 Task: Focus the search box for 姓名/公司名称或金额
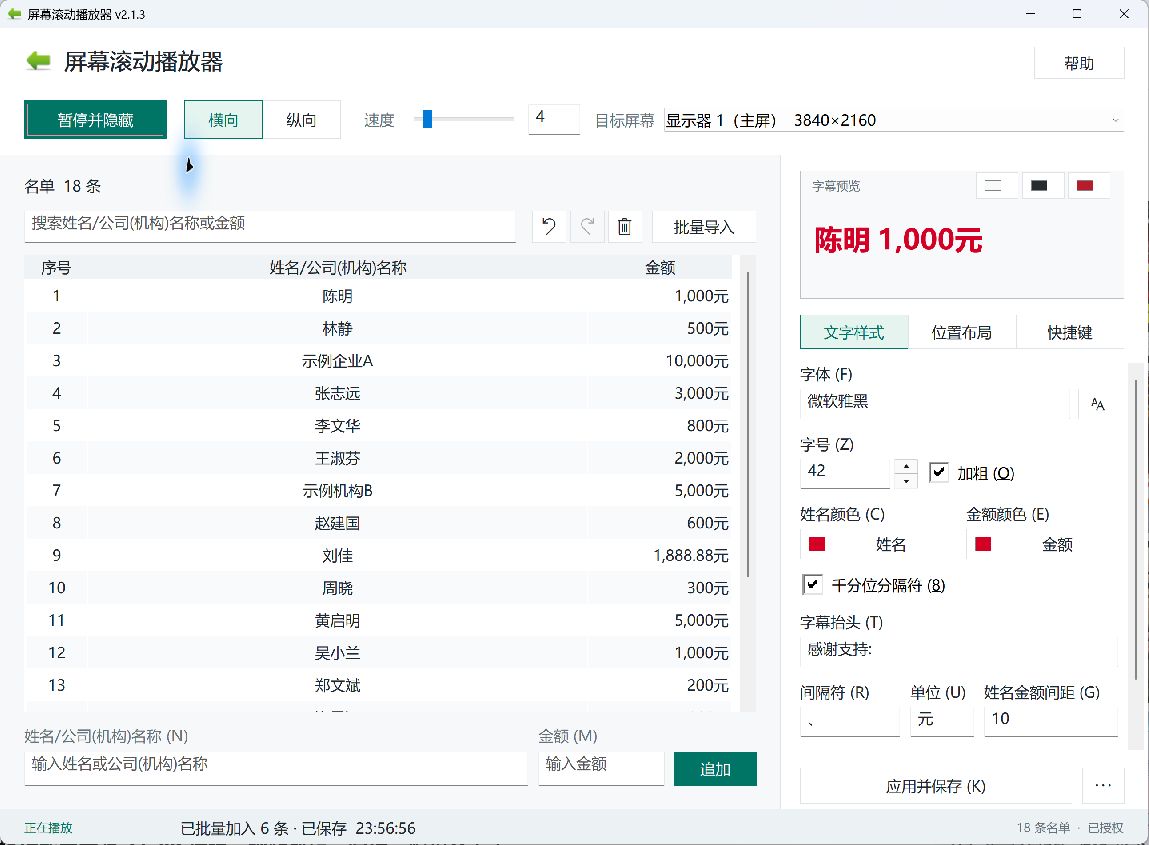[270, 226]
